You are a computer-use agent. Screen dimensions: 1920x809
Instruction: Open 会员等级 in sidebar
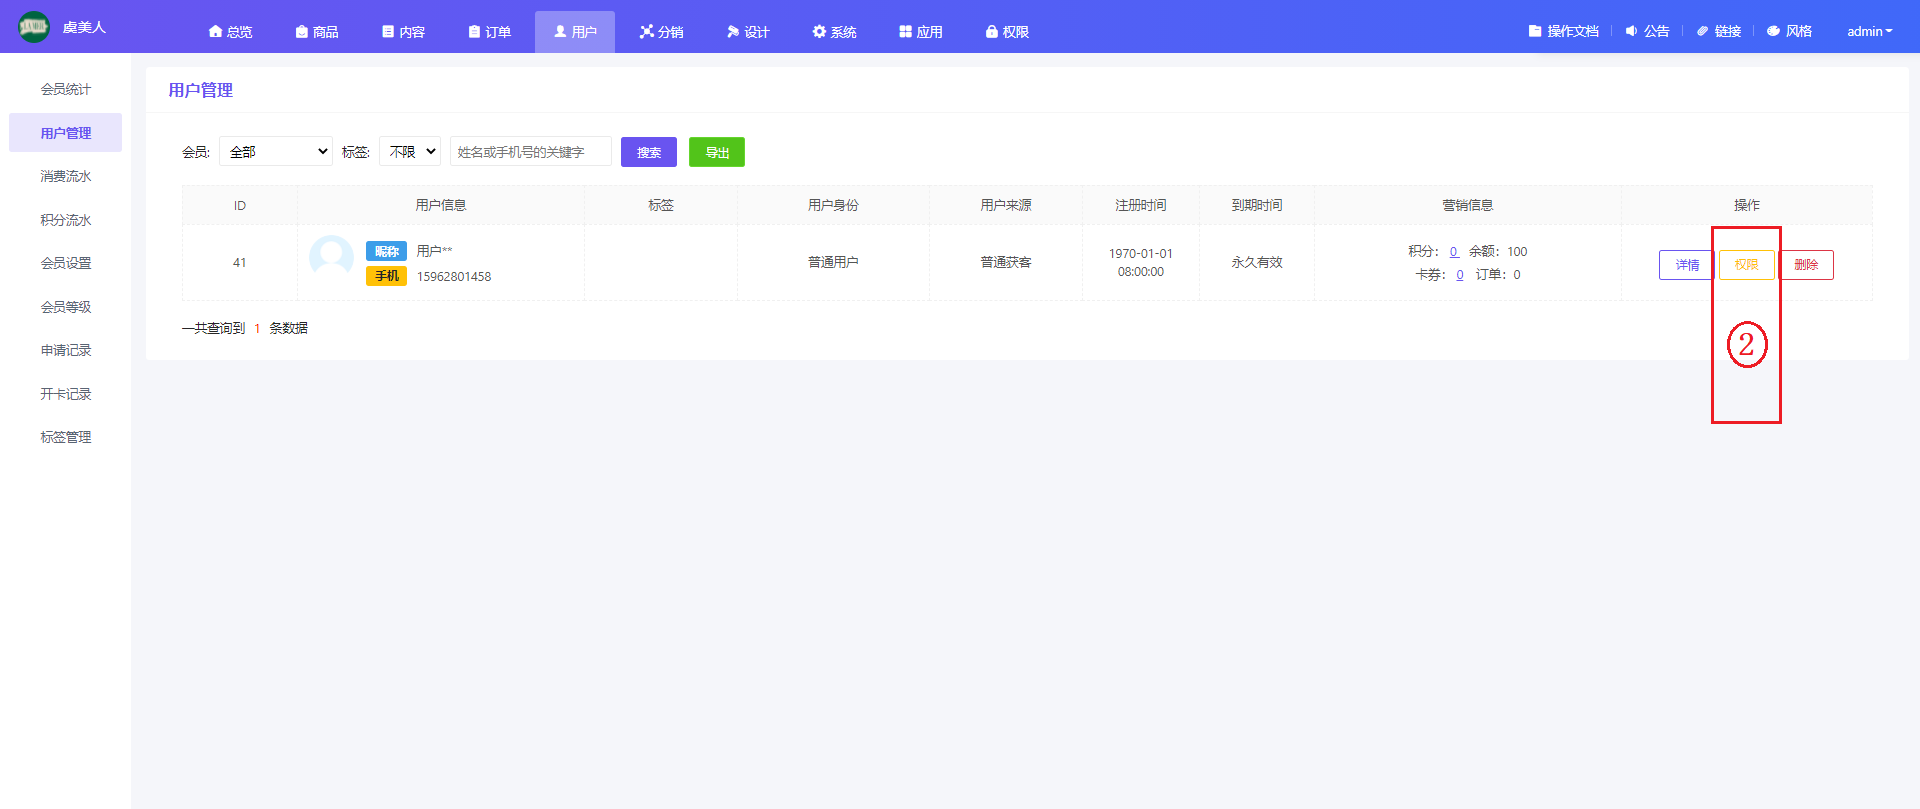(65, 307)
